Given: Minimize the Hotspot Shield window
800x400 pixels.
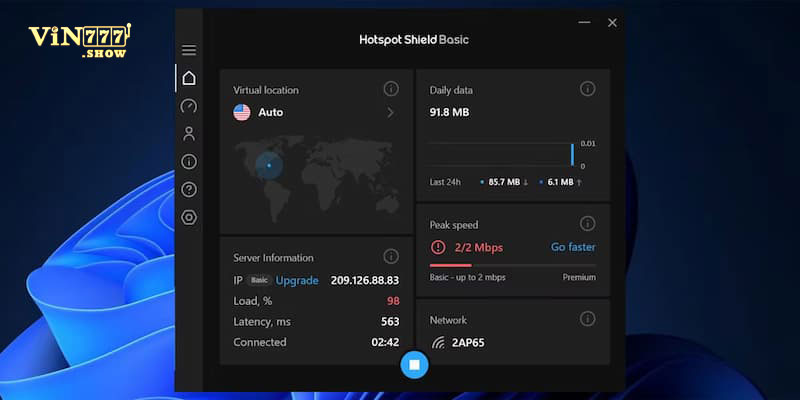Looking at the screenshot, I should click(584, 22).
